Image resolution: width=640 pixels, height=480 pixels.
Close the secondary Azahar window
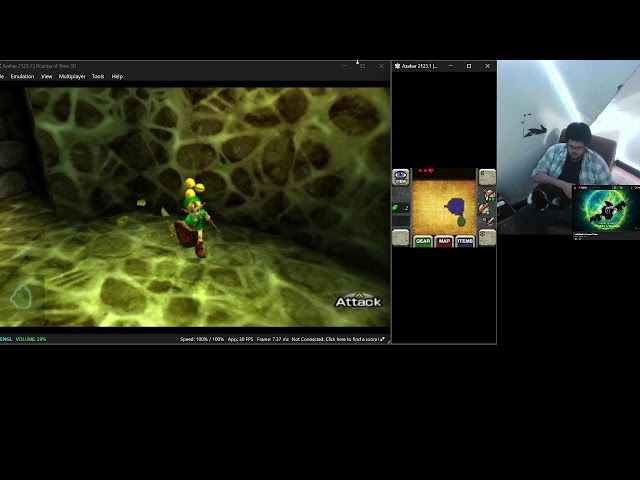pos(487,66)
